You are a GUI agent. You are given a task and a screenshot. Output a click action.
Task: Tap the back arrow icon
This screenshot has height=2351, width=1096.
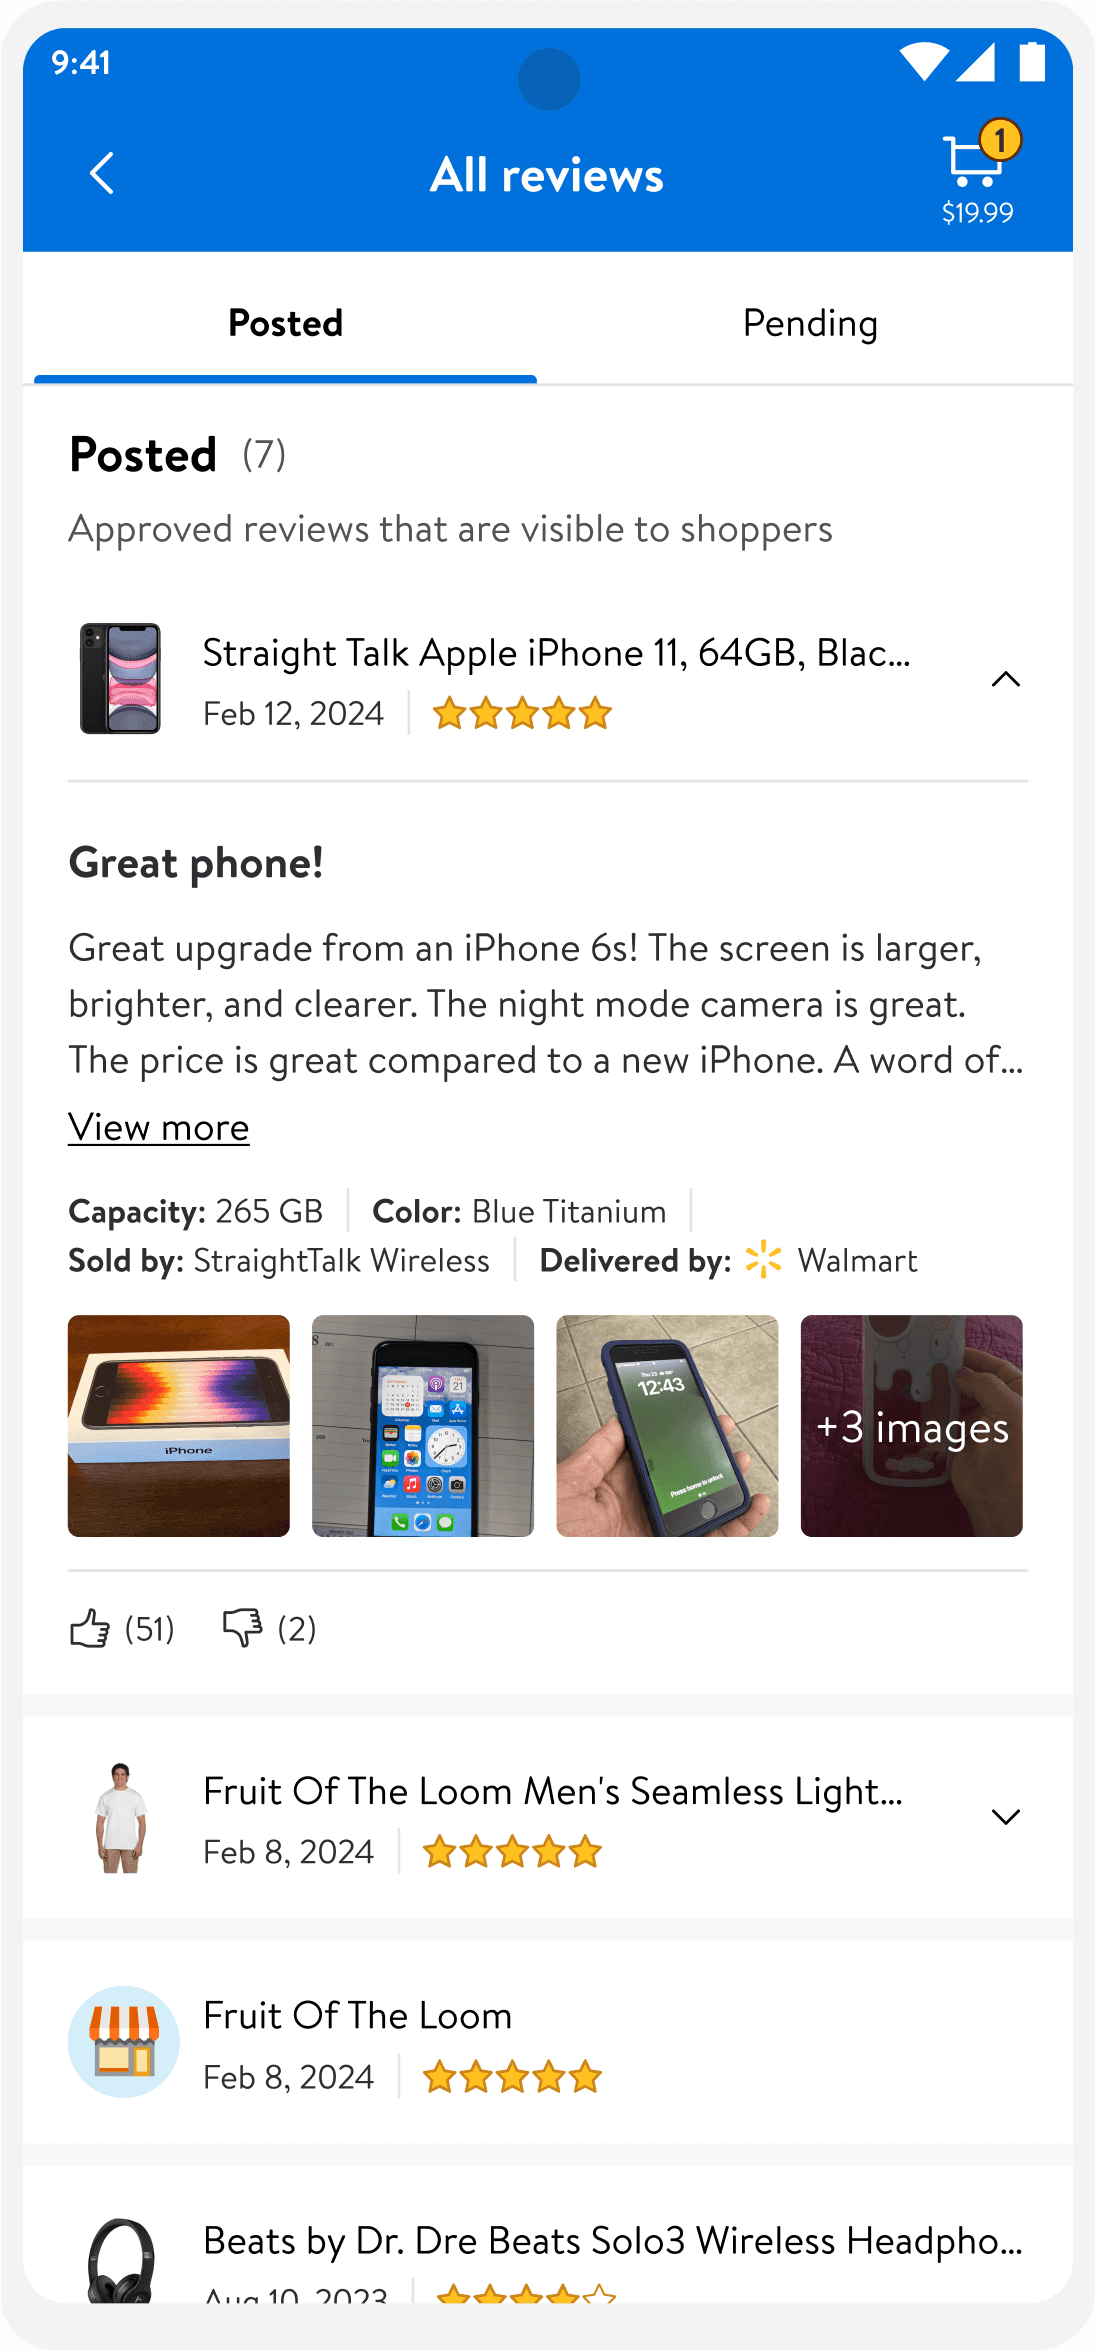102,174
